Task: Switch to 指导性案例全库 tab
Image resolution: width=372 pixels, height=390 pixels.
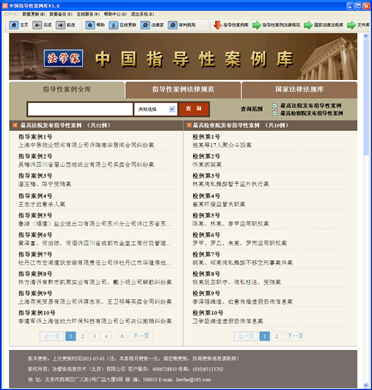Action: (67, 89)
